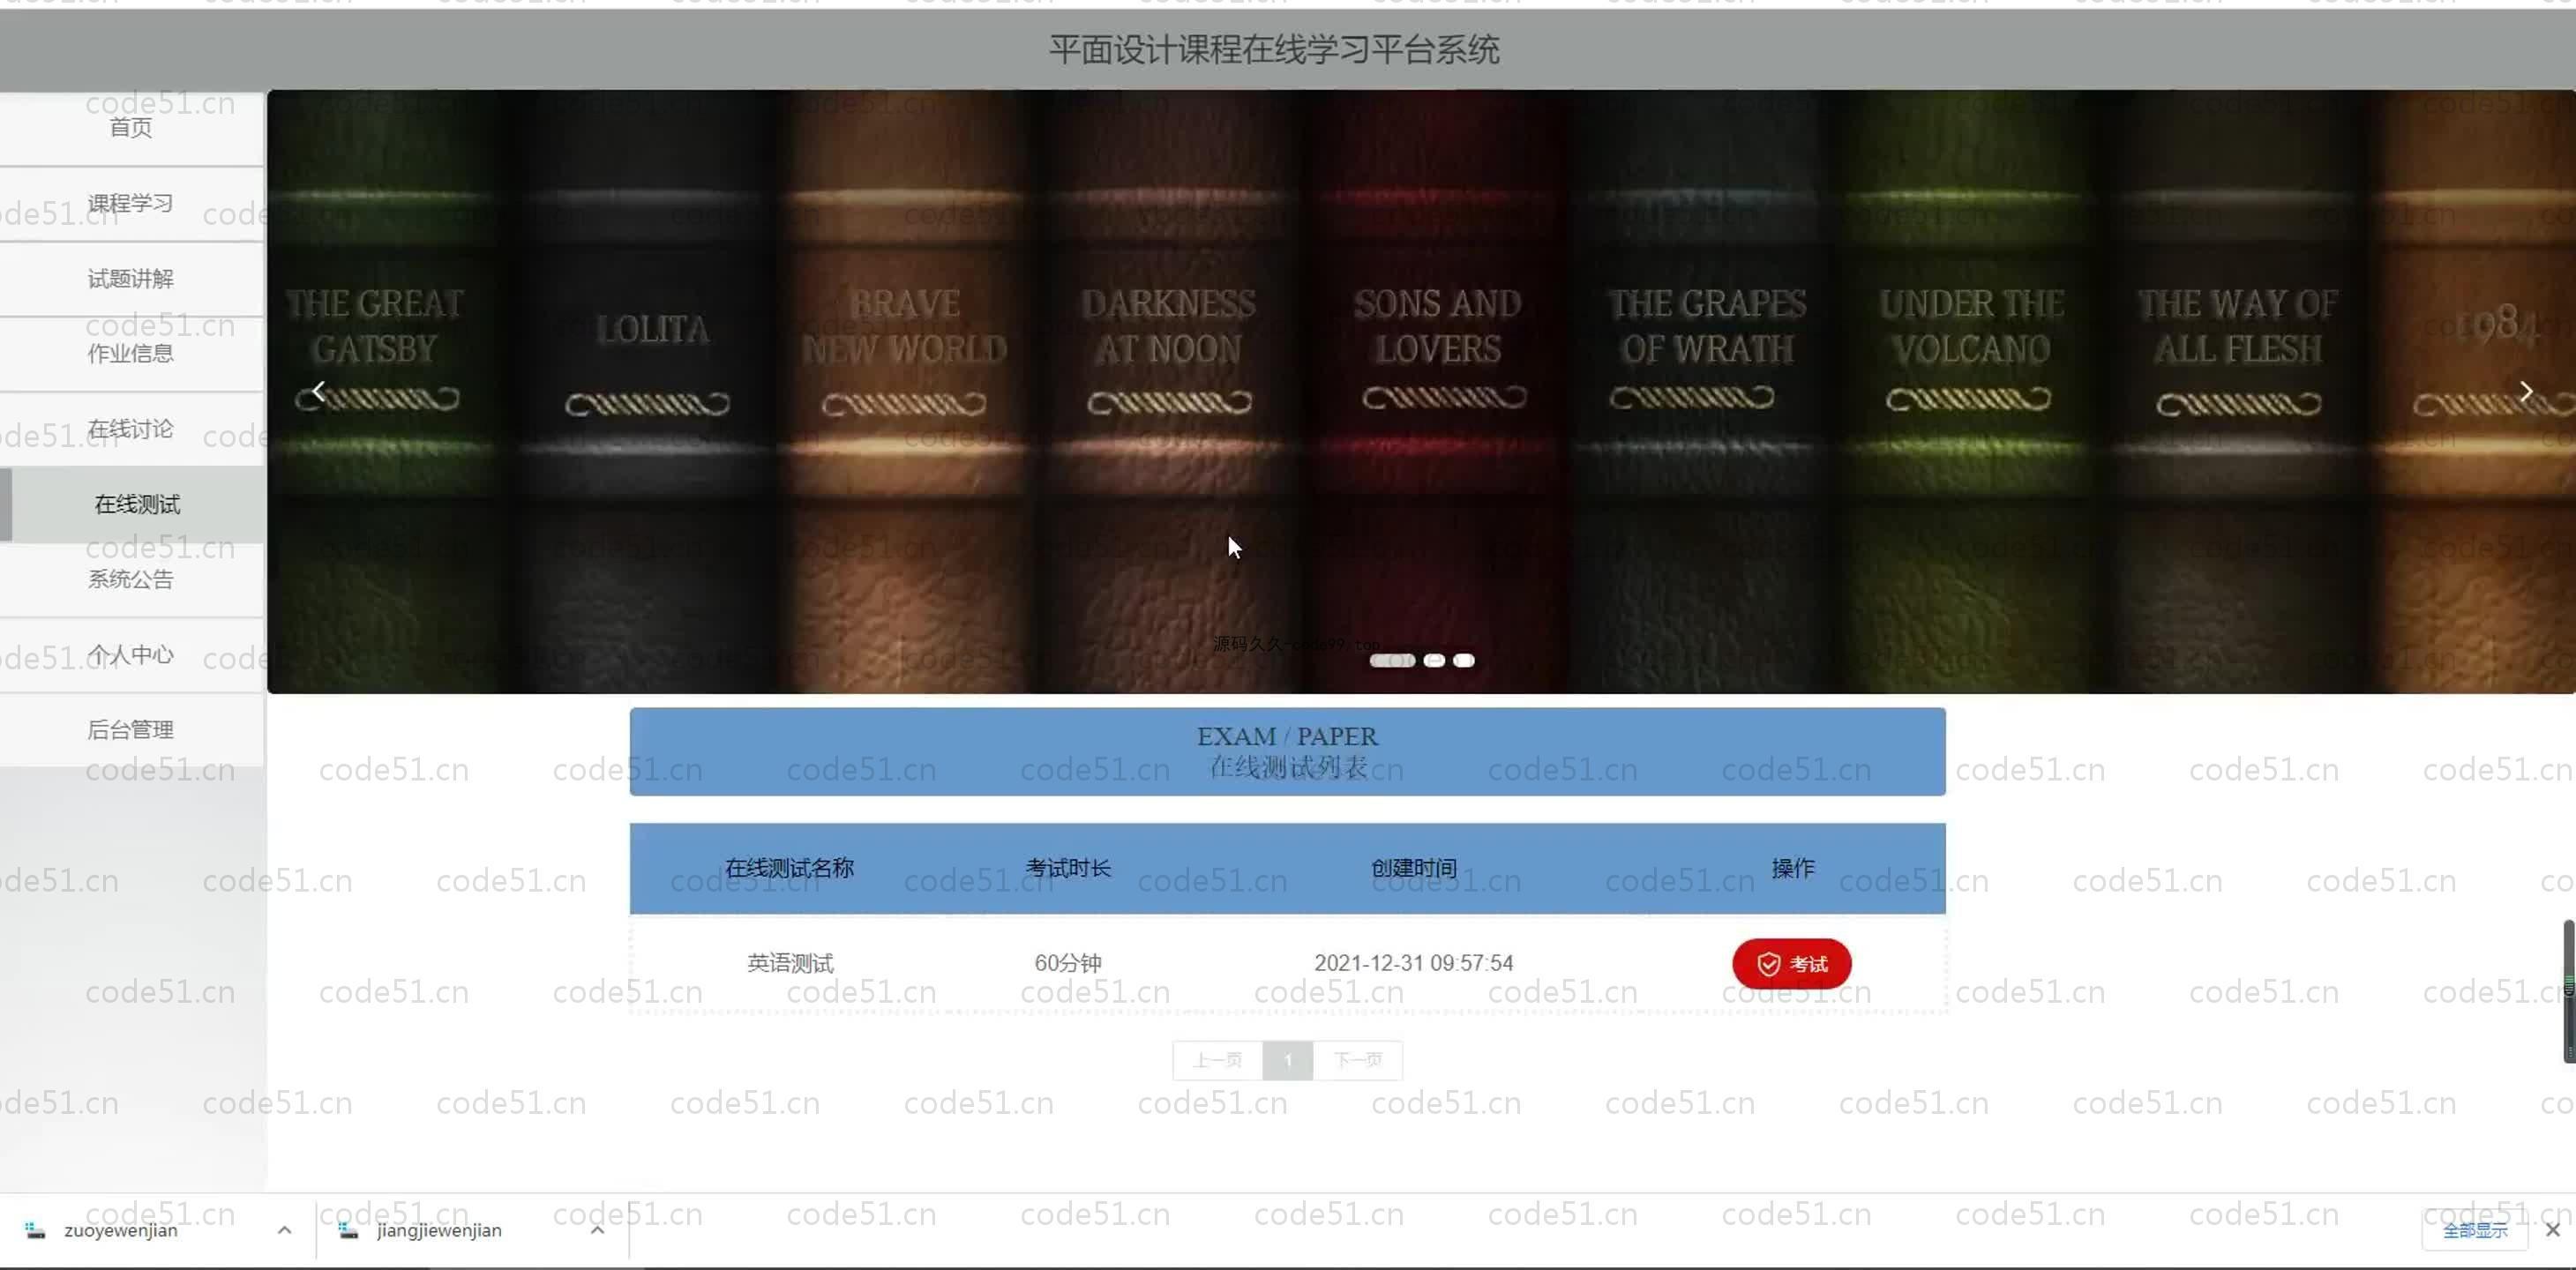This screenshot has width=2576, height=1270.
Task: Show previous carousel slide with left arrow
Action: pyautogui.click(x=318, y=391)
